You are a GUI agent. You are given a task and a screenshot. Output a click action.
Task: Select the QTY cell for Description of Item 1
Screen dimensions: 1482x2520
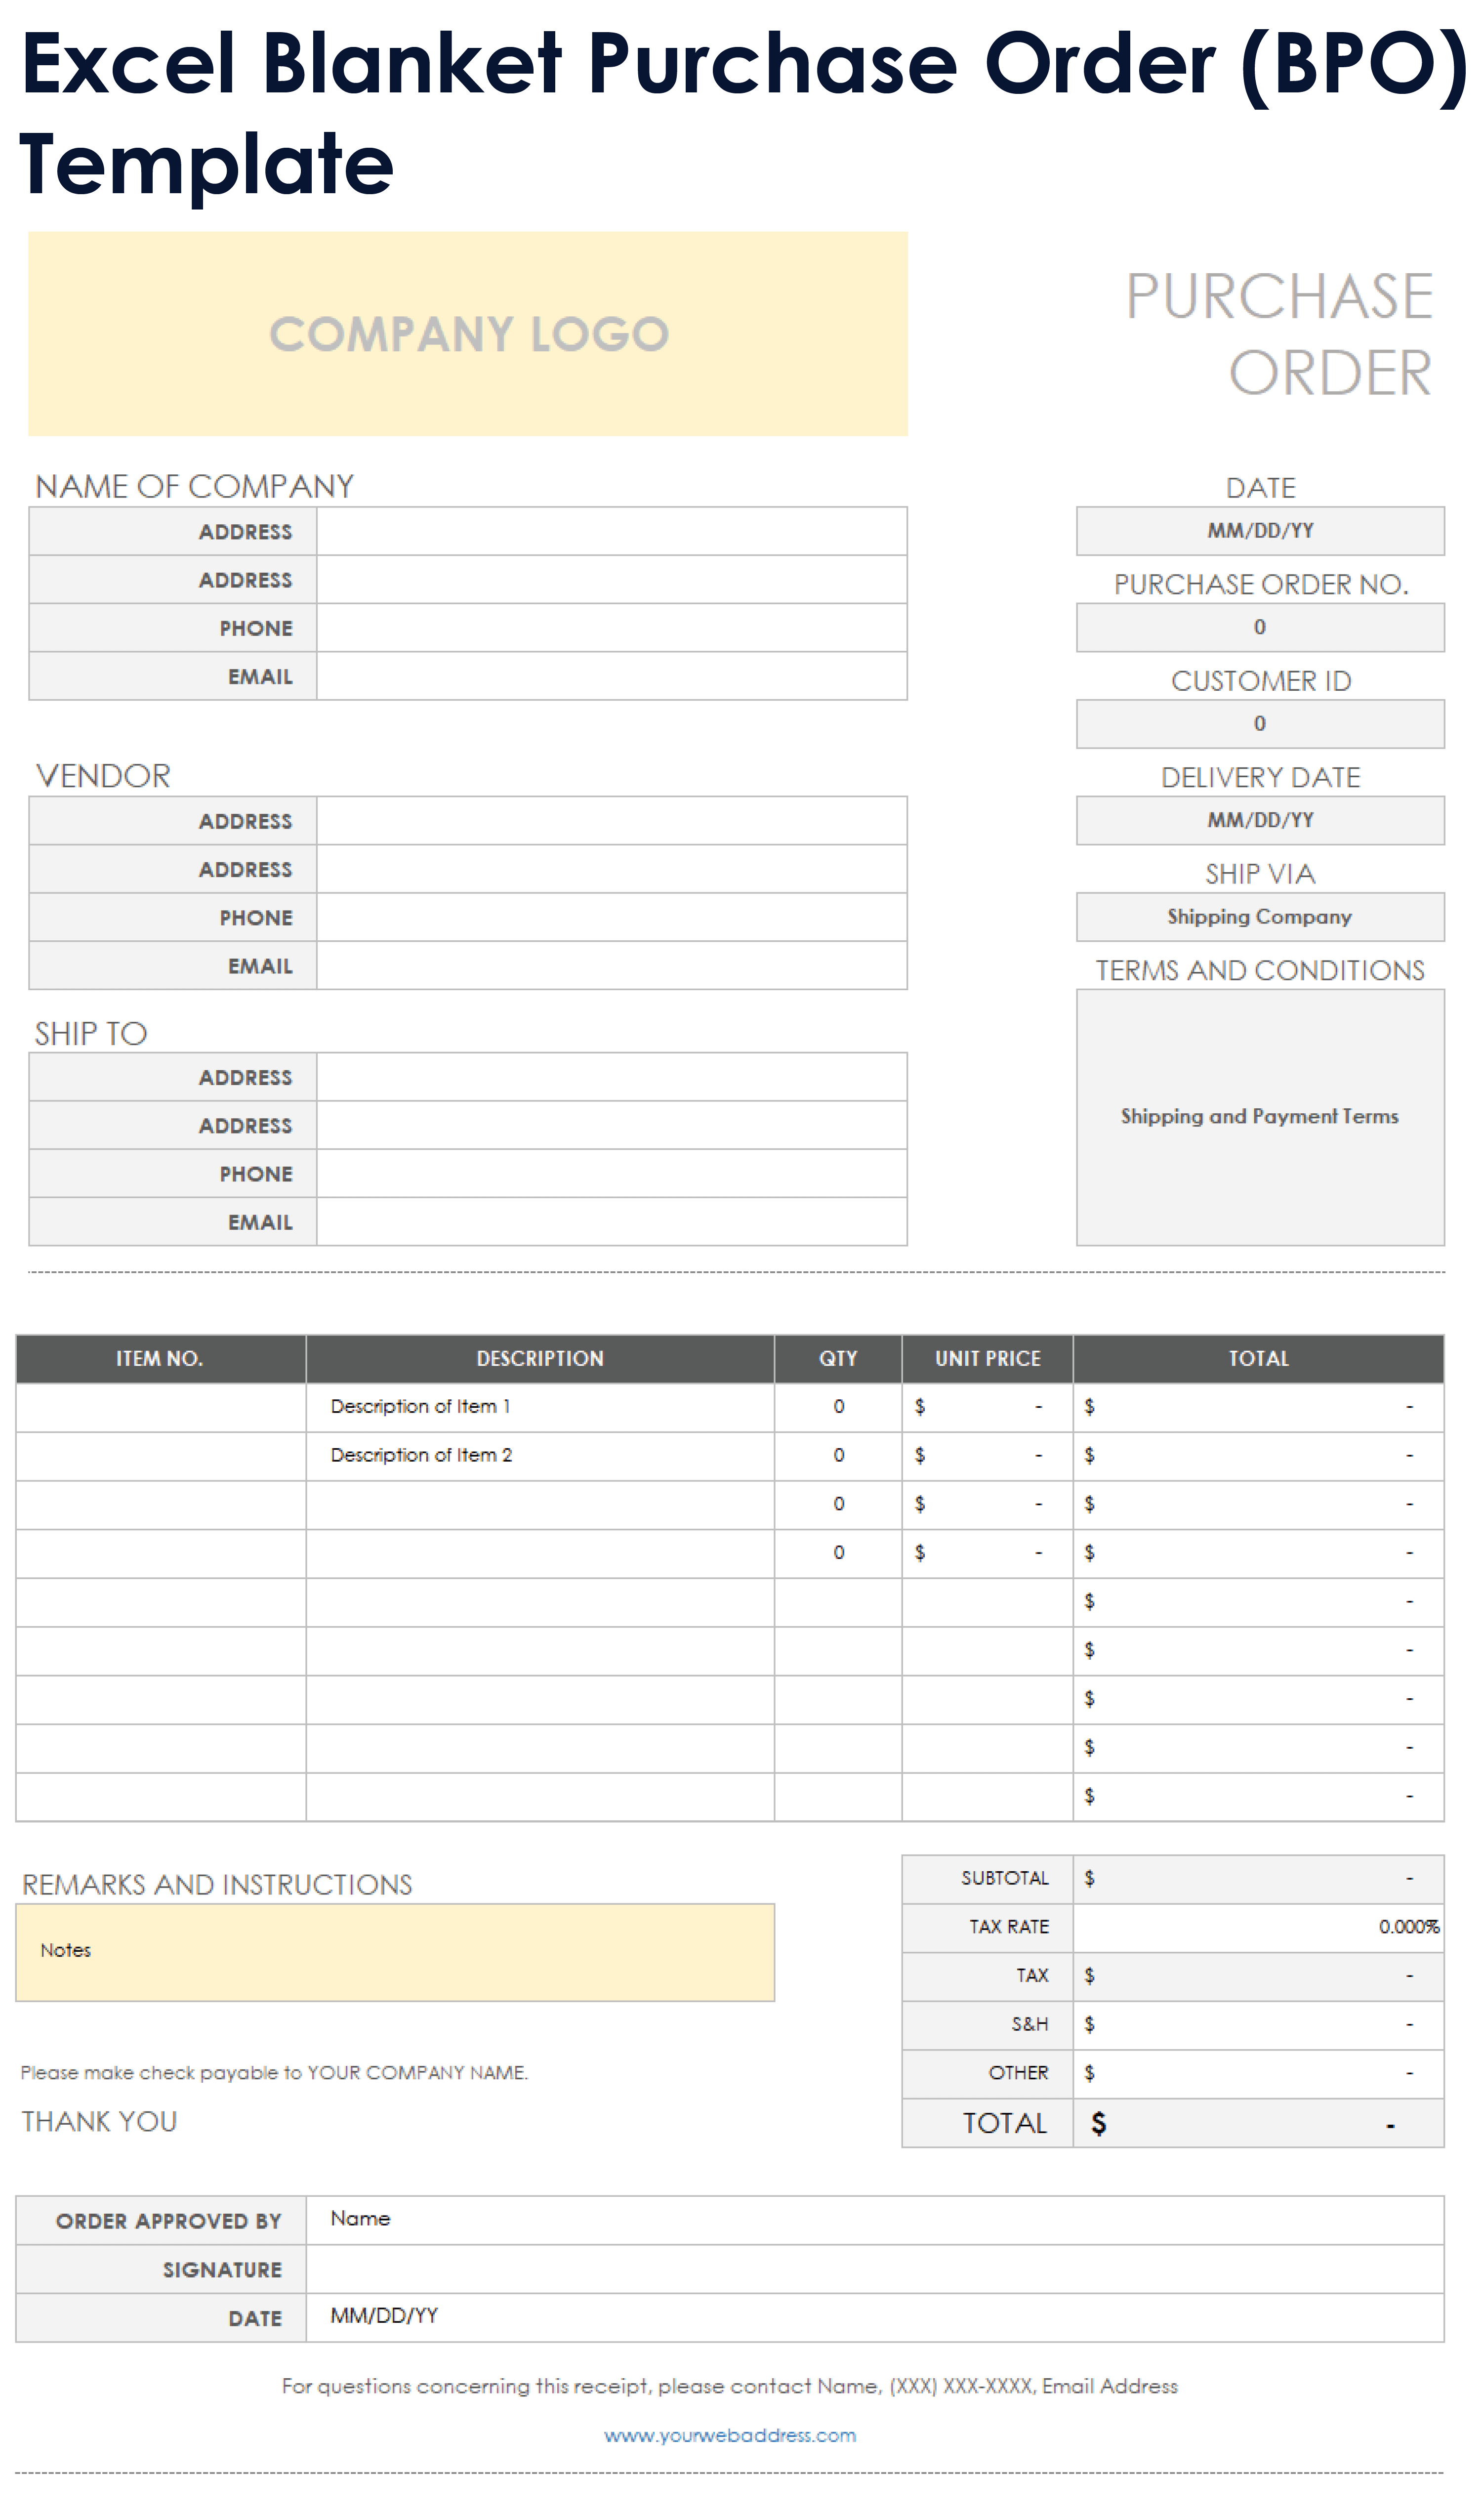click(x=838, y=1407)
